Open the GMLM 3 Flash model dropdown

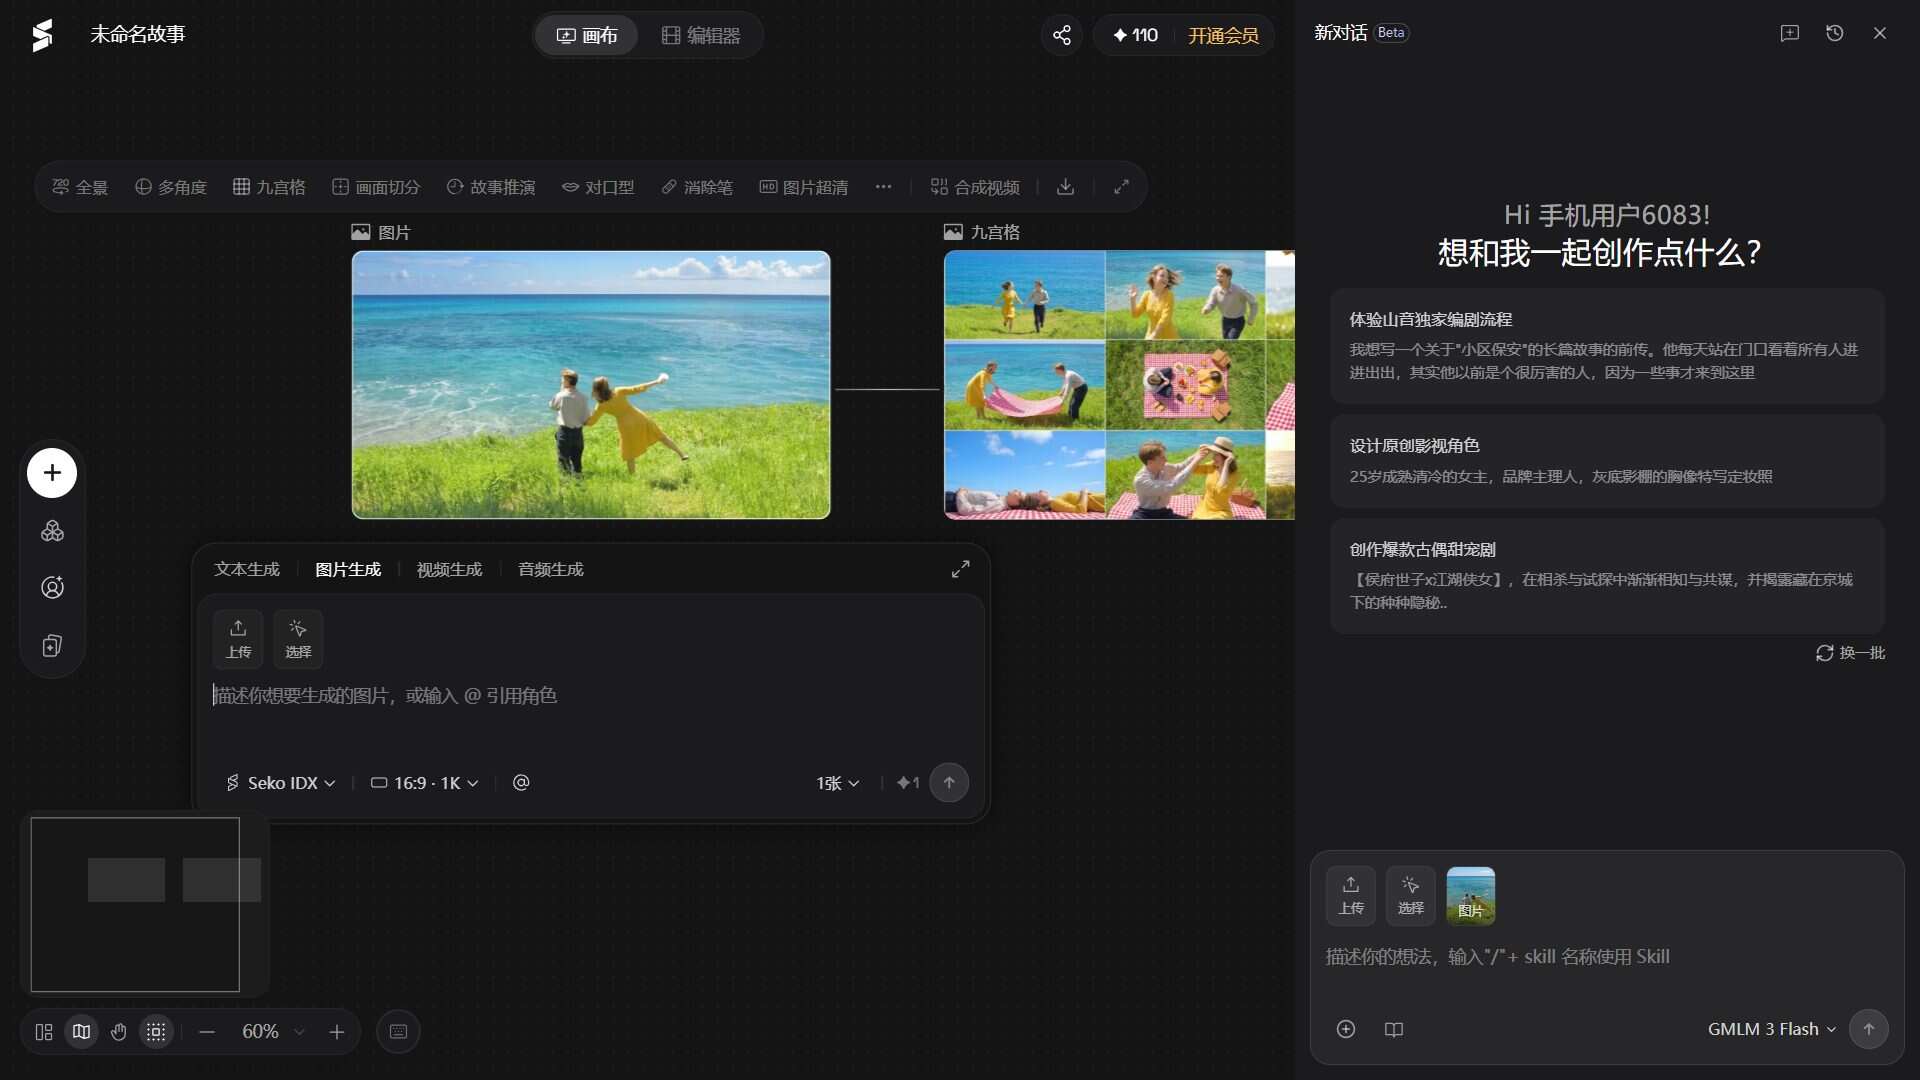1772,1029
